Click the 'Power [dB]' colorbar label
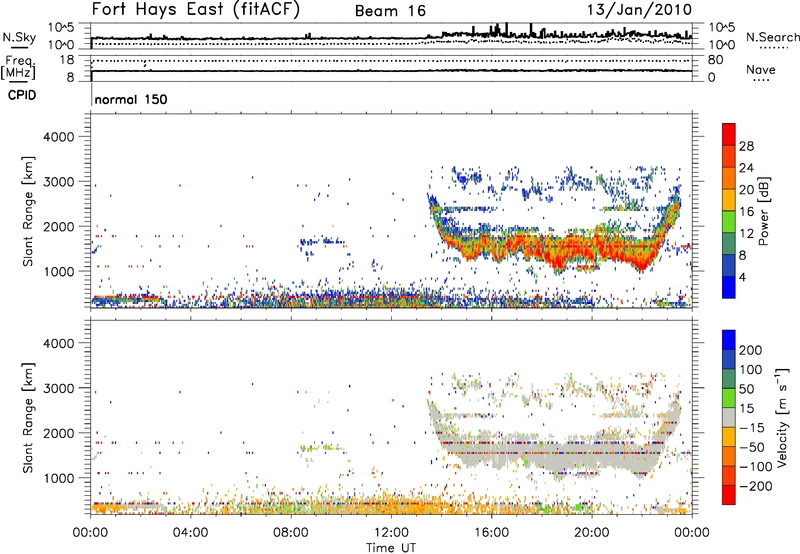 [764, 211]
